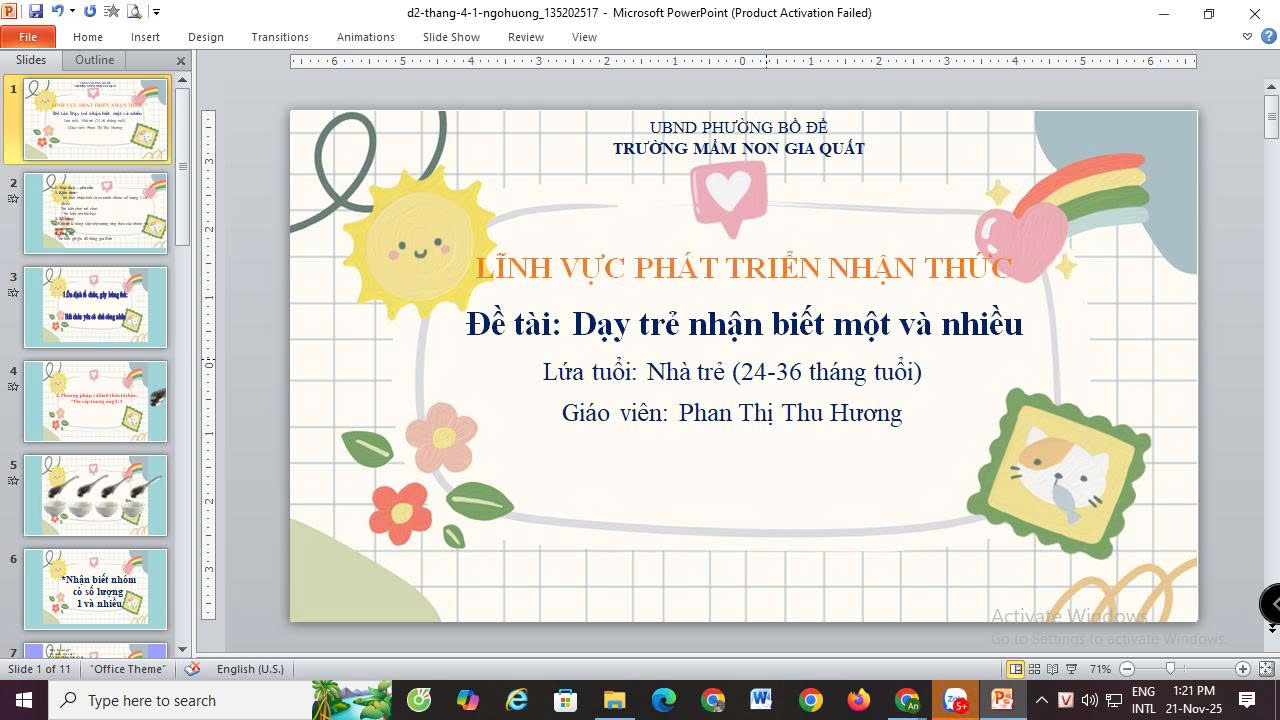Click the Save icon in Quick Access Toolbar

36,12
